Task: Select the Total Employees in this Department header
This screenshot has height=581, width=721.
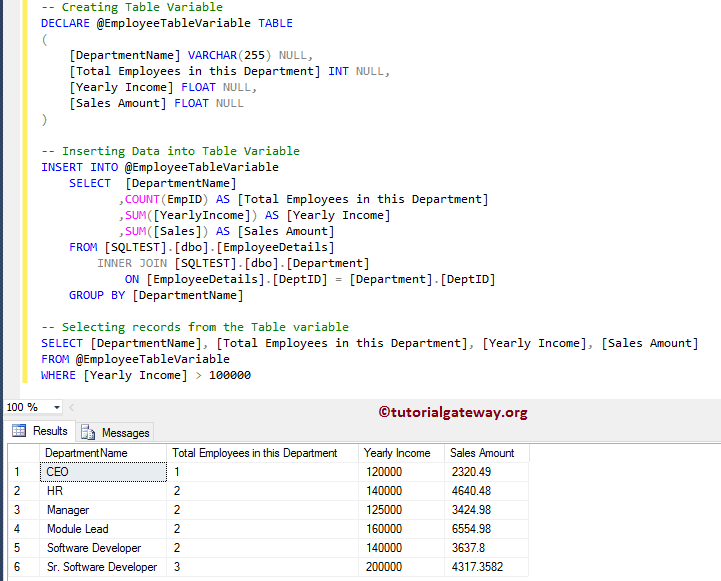Action: 262,453
